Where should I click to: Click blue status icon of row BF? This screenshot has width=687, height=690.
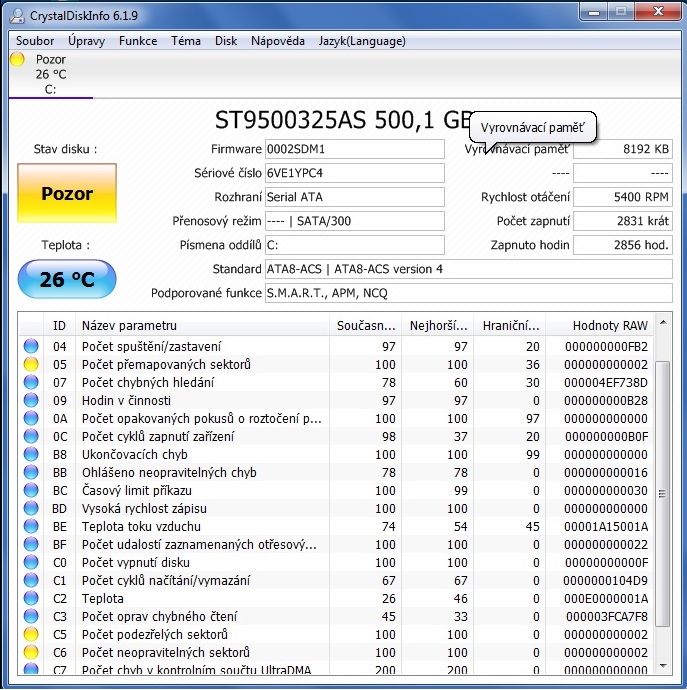pyautogui.click(x=31, y=545)
